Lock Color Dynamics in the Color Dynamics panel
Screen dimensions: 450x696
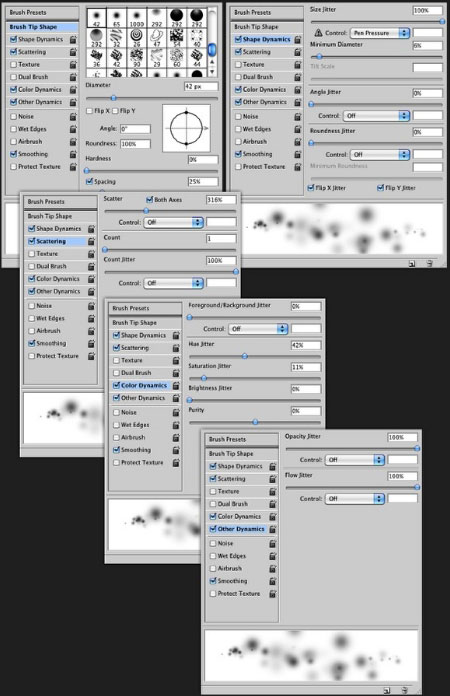tap(176, 386)
